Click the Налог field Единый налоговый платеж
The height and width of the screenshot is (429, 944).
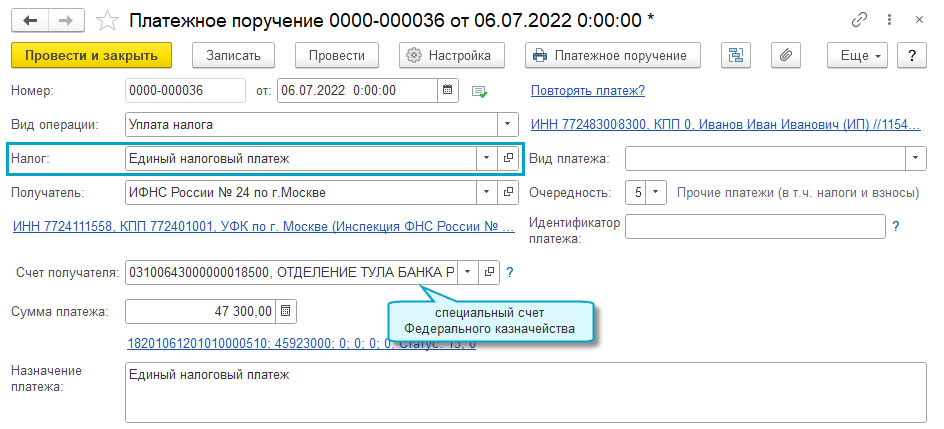(x=301, y=158)
